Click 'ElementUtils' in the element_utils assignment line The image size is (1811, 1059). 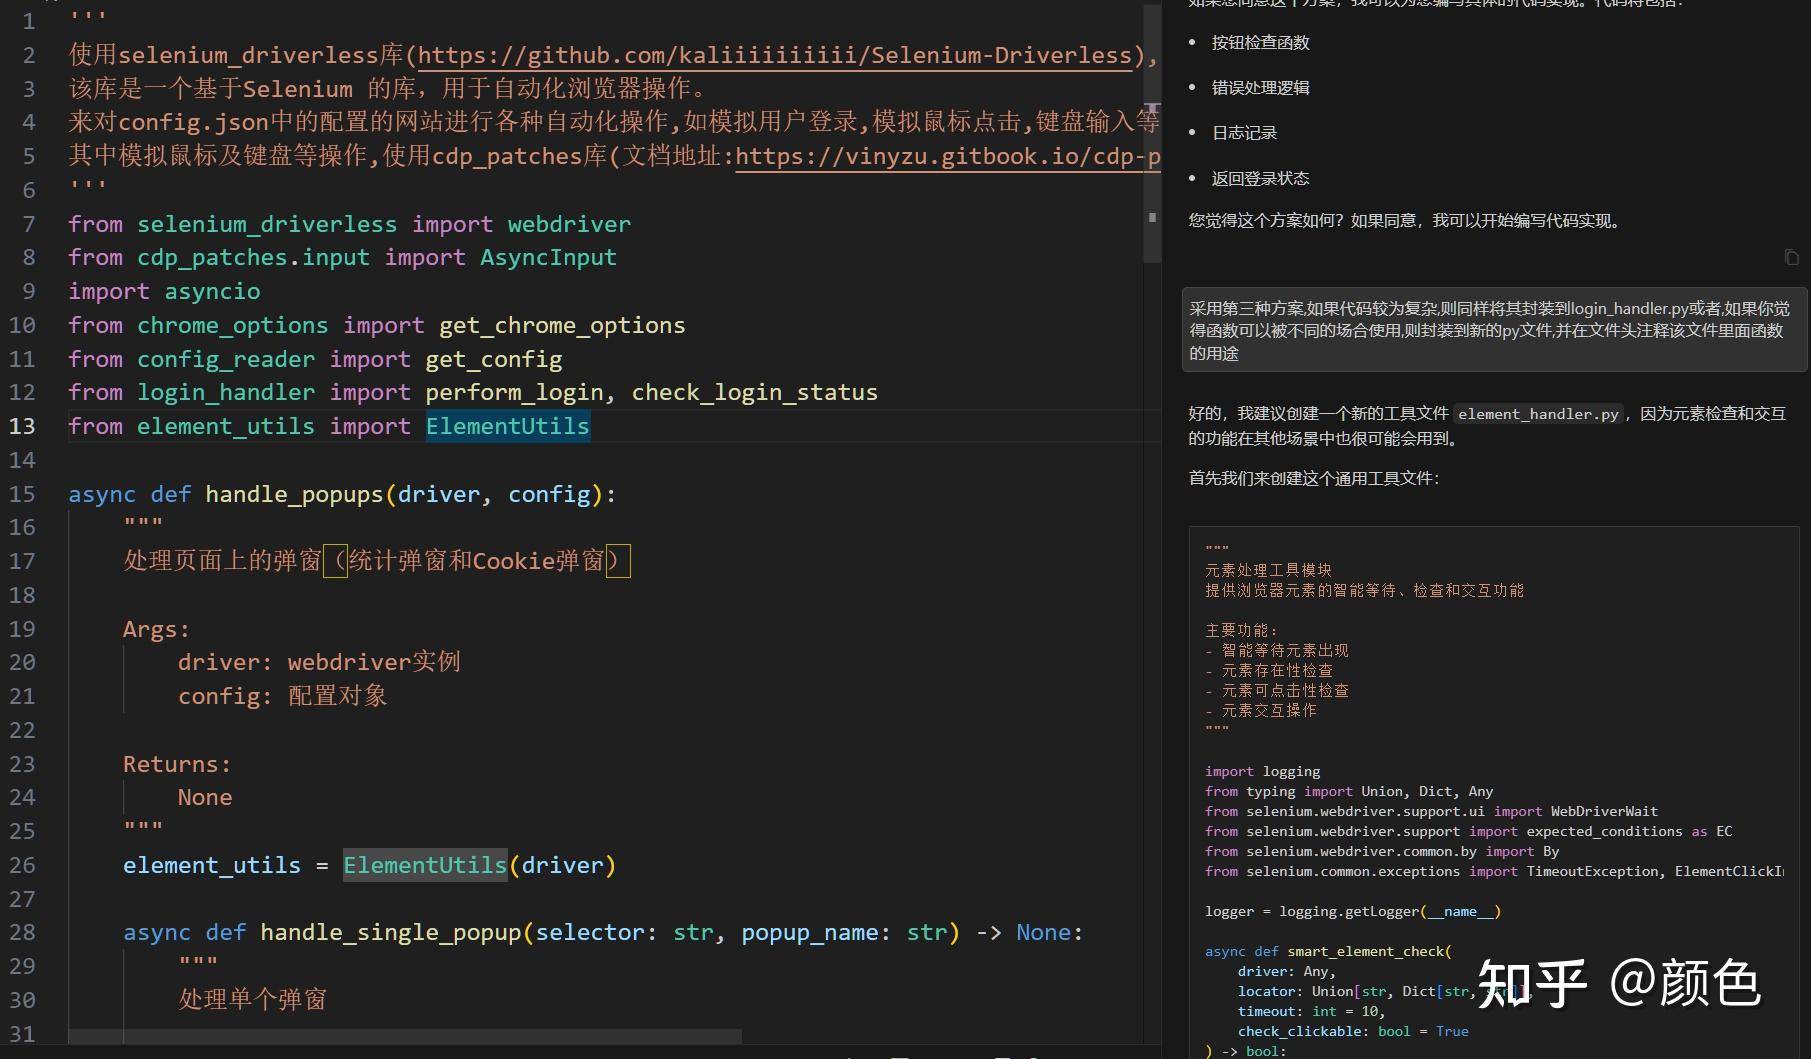point(425,865)
